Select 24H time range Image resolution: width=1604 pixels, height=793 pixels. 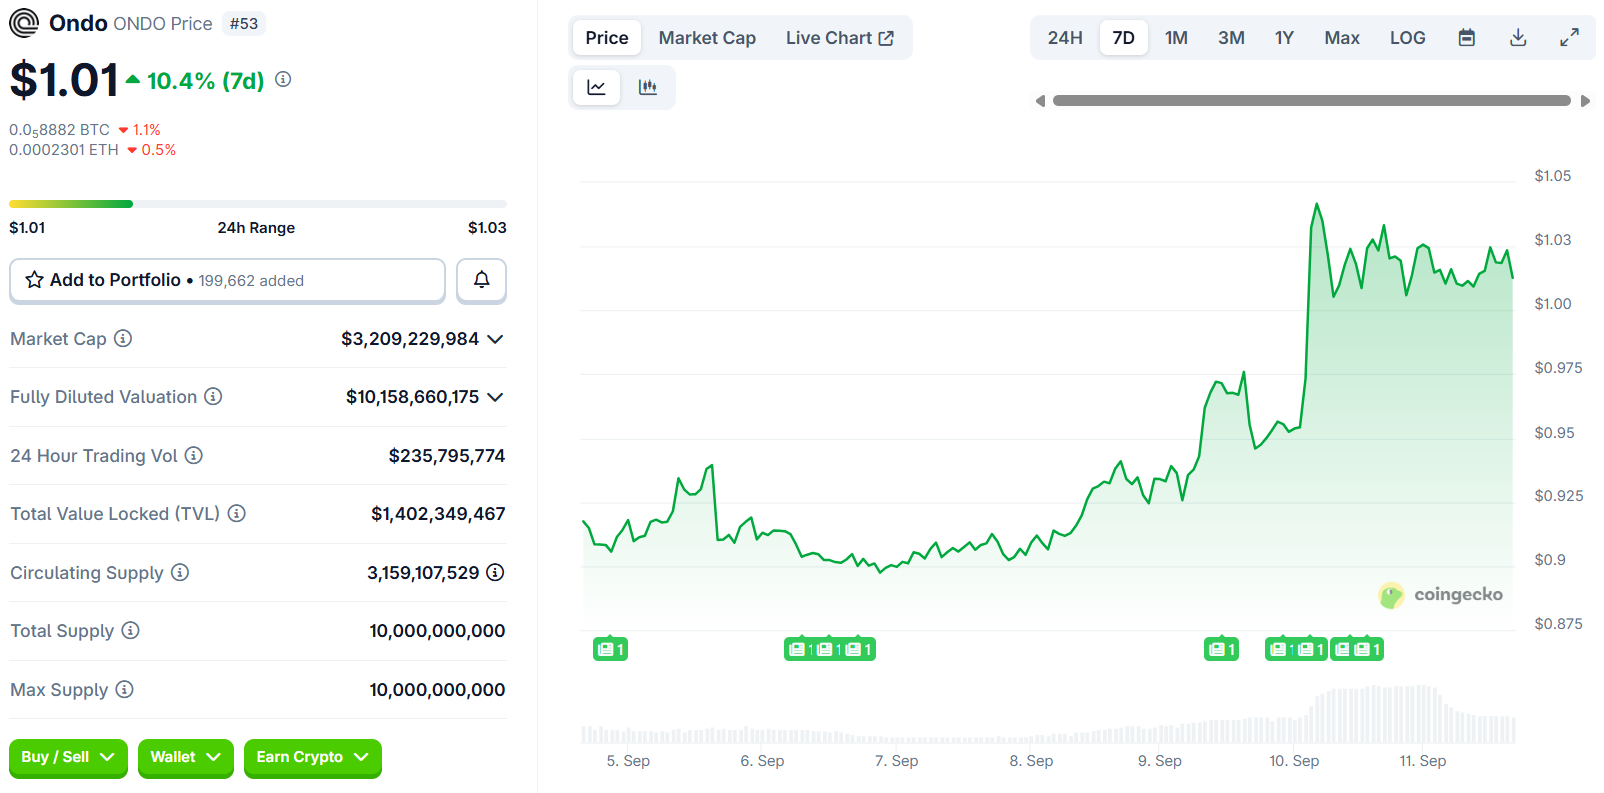tap(1065, 38)
